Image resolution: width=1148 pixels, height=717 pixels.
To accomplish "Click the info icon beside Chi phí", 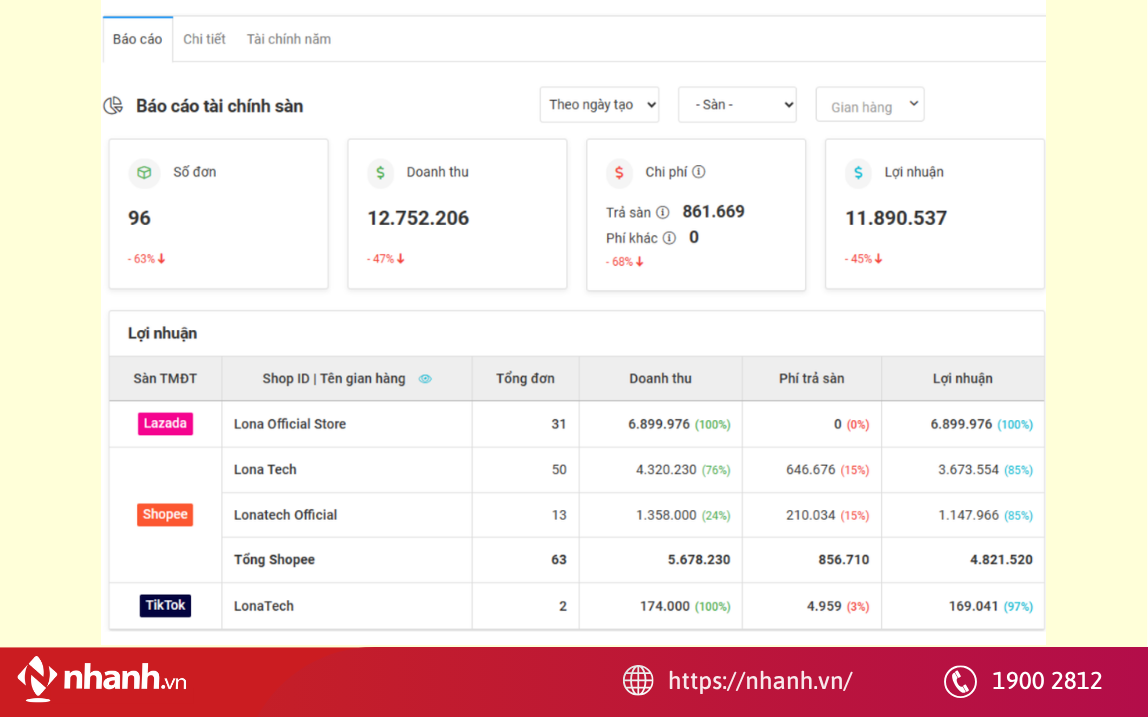I will (x=699, y=171).
